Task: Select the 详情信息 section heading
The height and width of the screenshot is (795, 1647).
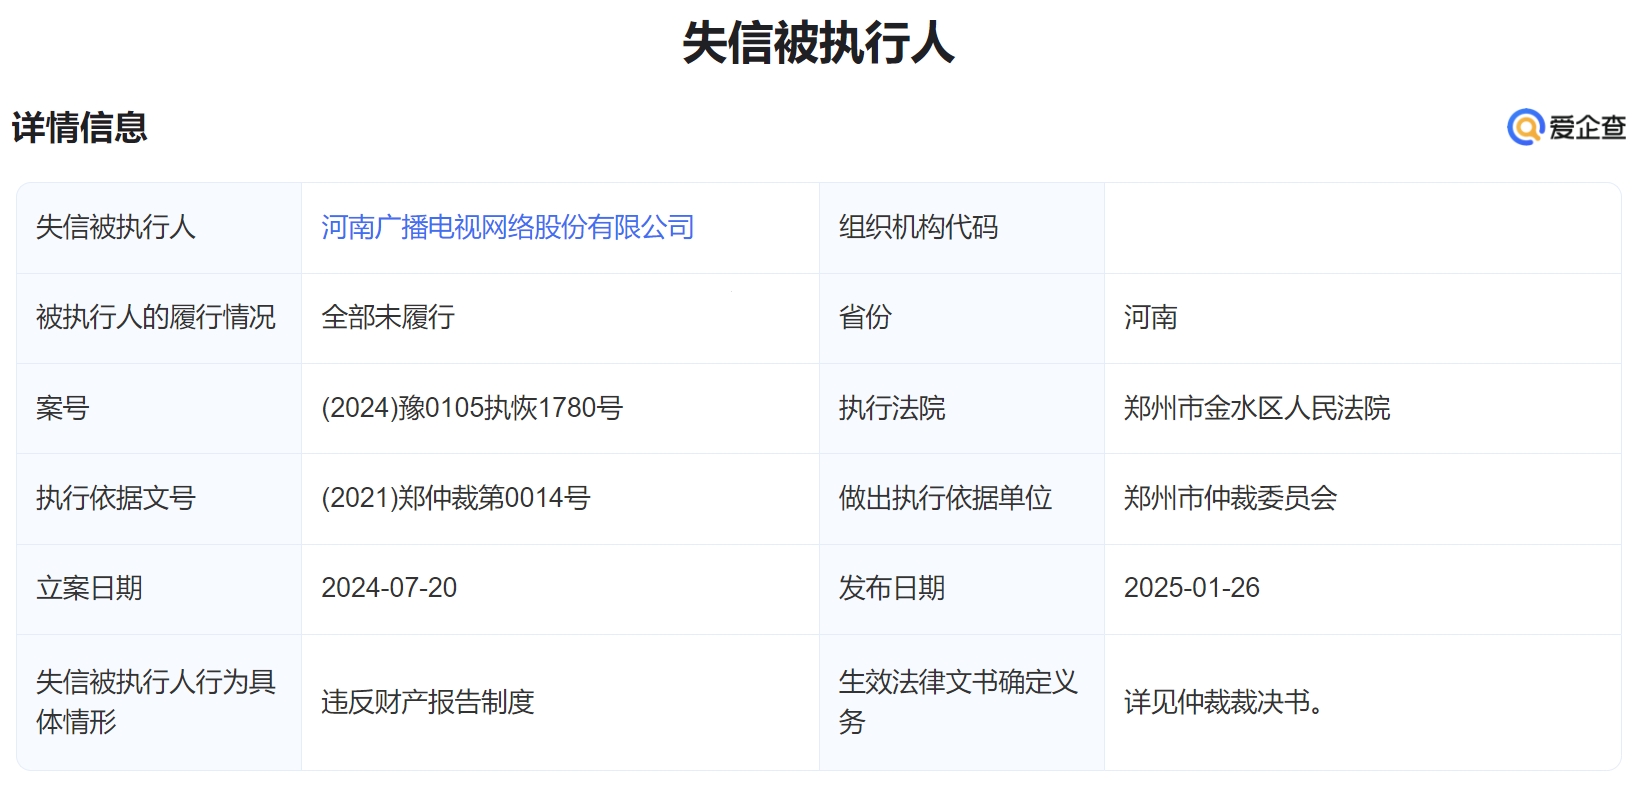Action: pos(80,128)
